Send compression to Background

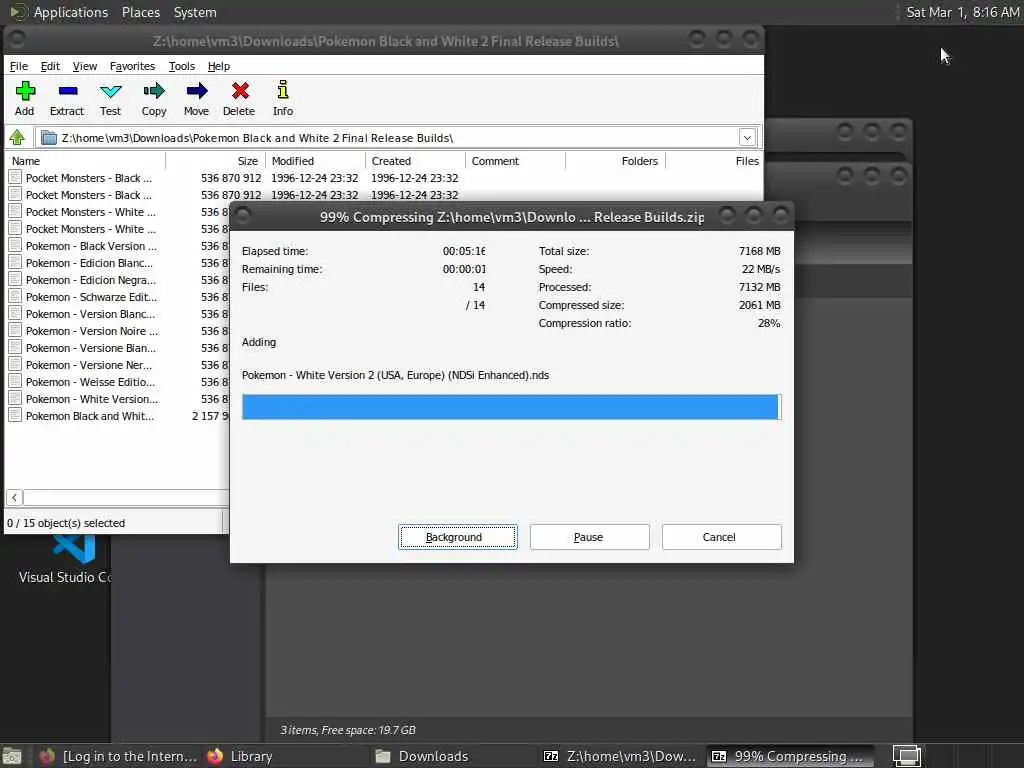[458, 537]
